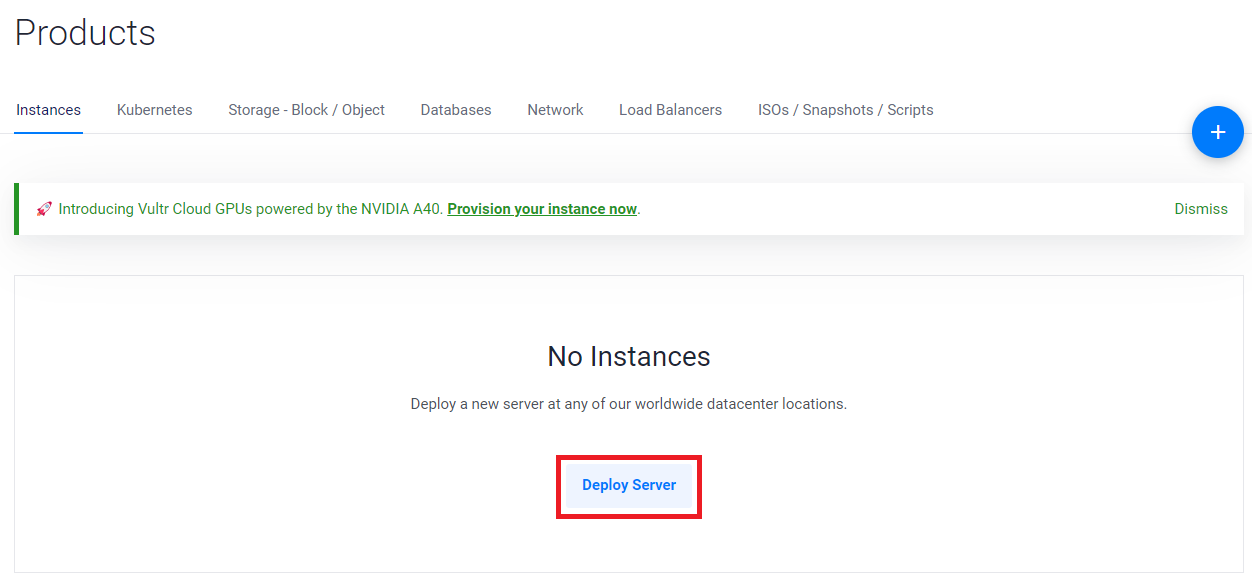Image resolution: width=1252 pixels, height=580 pixels.
Task: Dismiss the Cloud GPU announcement banner
Action: coord(1201,209)
